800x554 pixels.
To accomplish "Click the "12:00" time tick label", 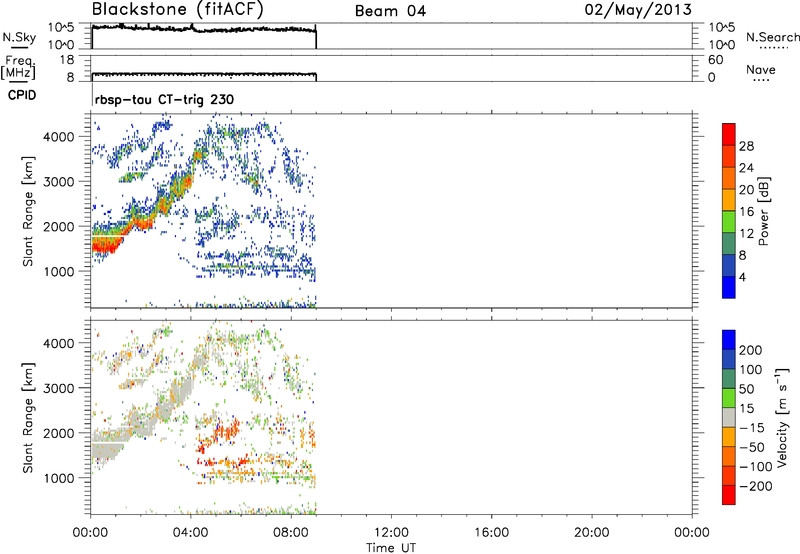I will pyautogui.click(x=391, y=533).
